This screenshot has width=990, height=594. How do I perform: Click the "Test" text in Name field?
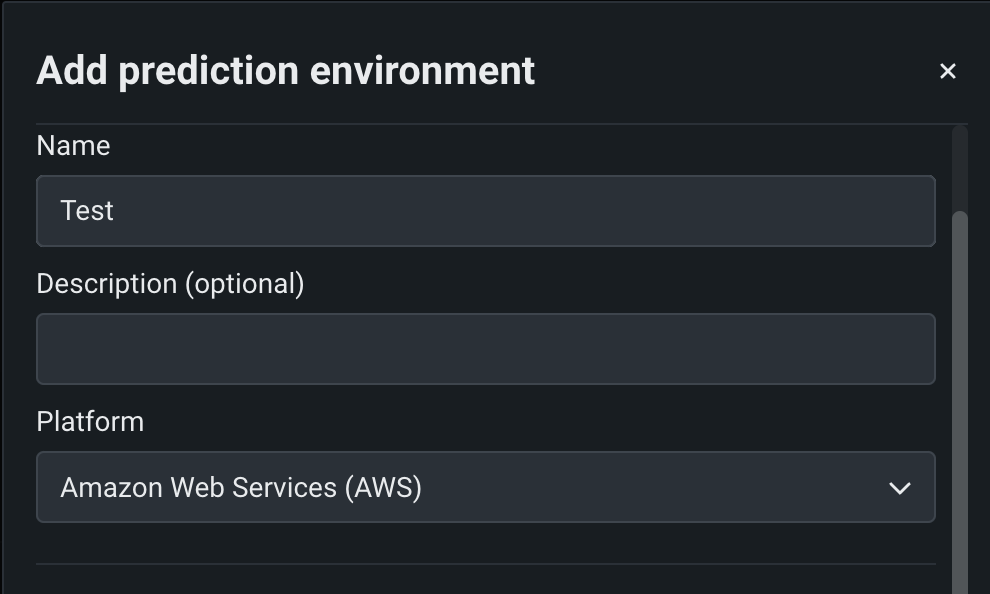click(87, 211)
